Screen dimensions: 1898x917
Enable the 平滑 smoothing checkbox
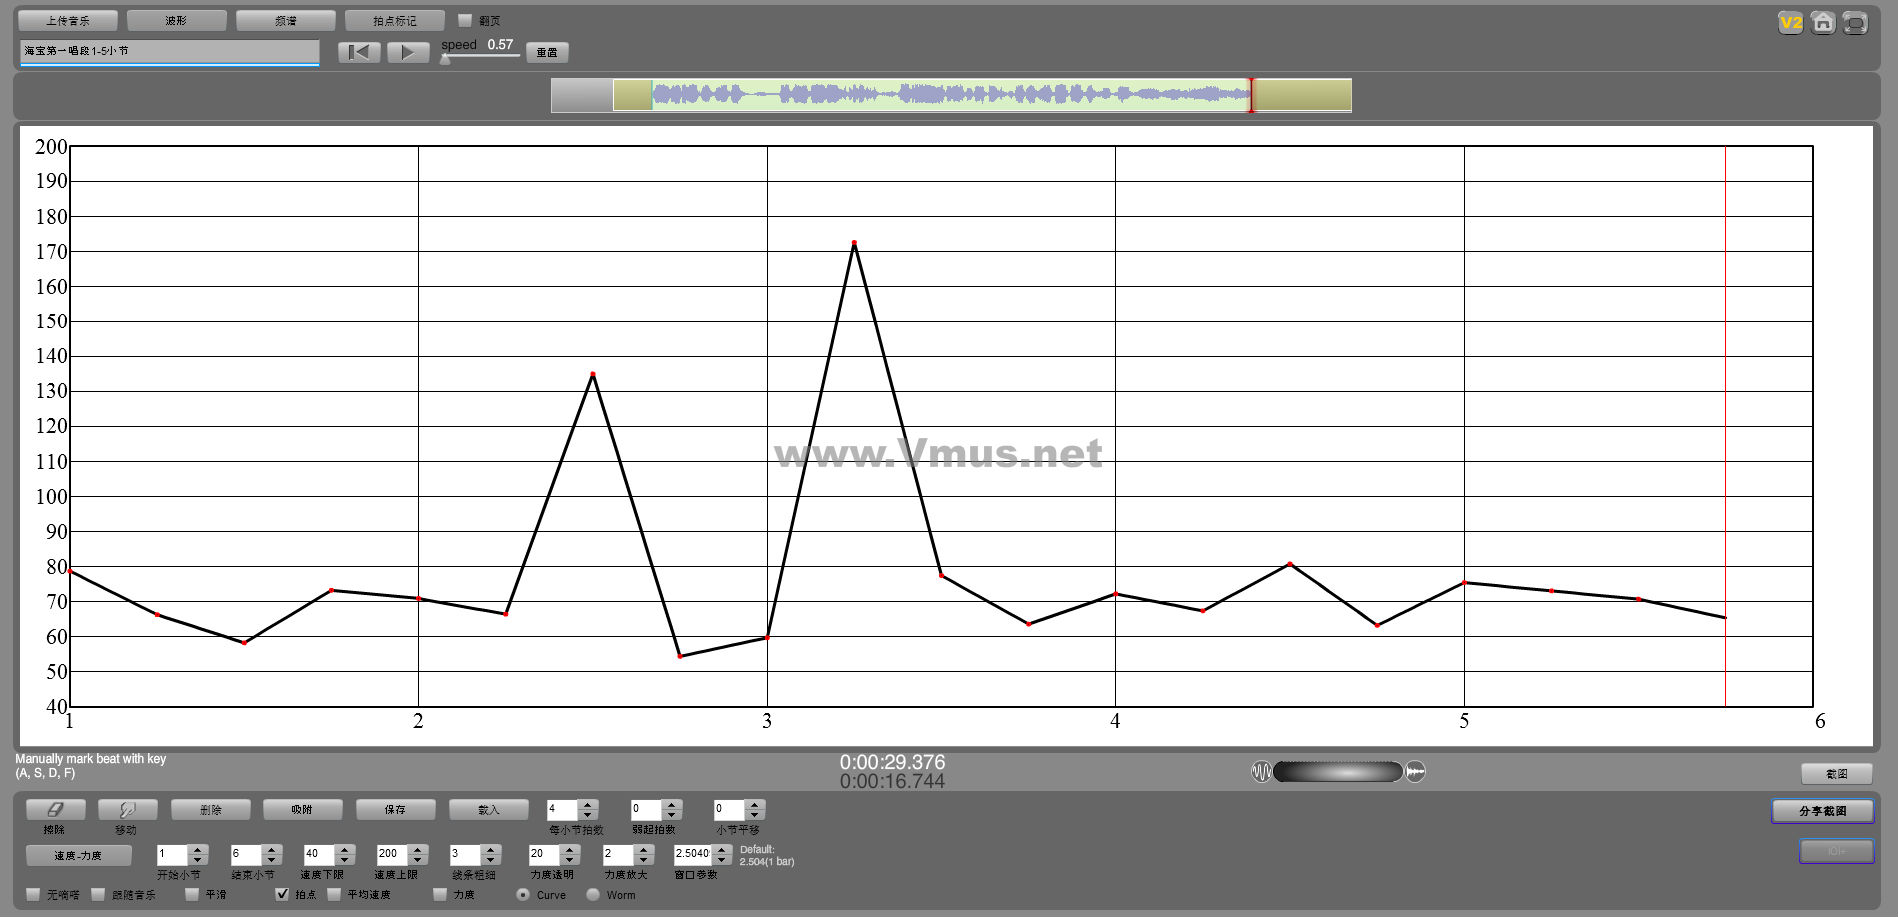point(192,894)
